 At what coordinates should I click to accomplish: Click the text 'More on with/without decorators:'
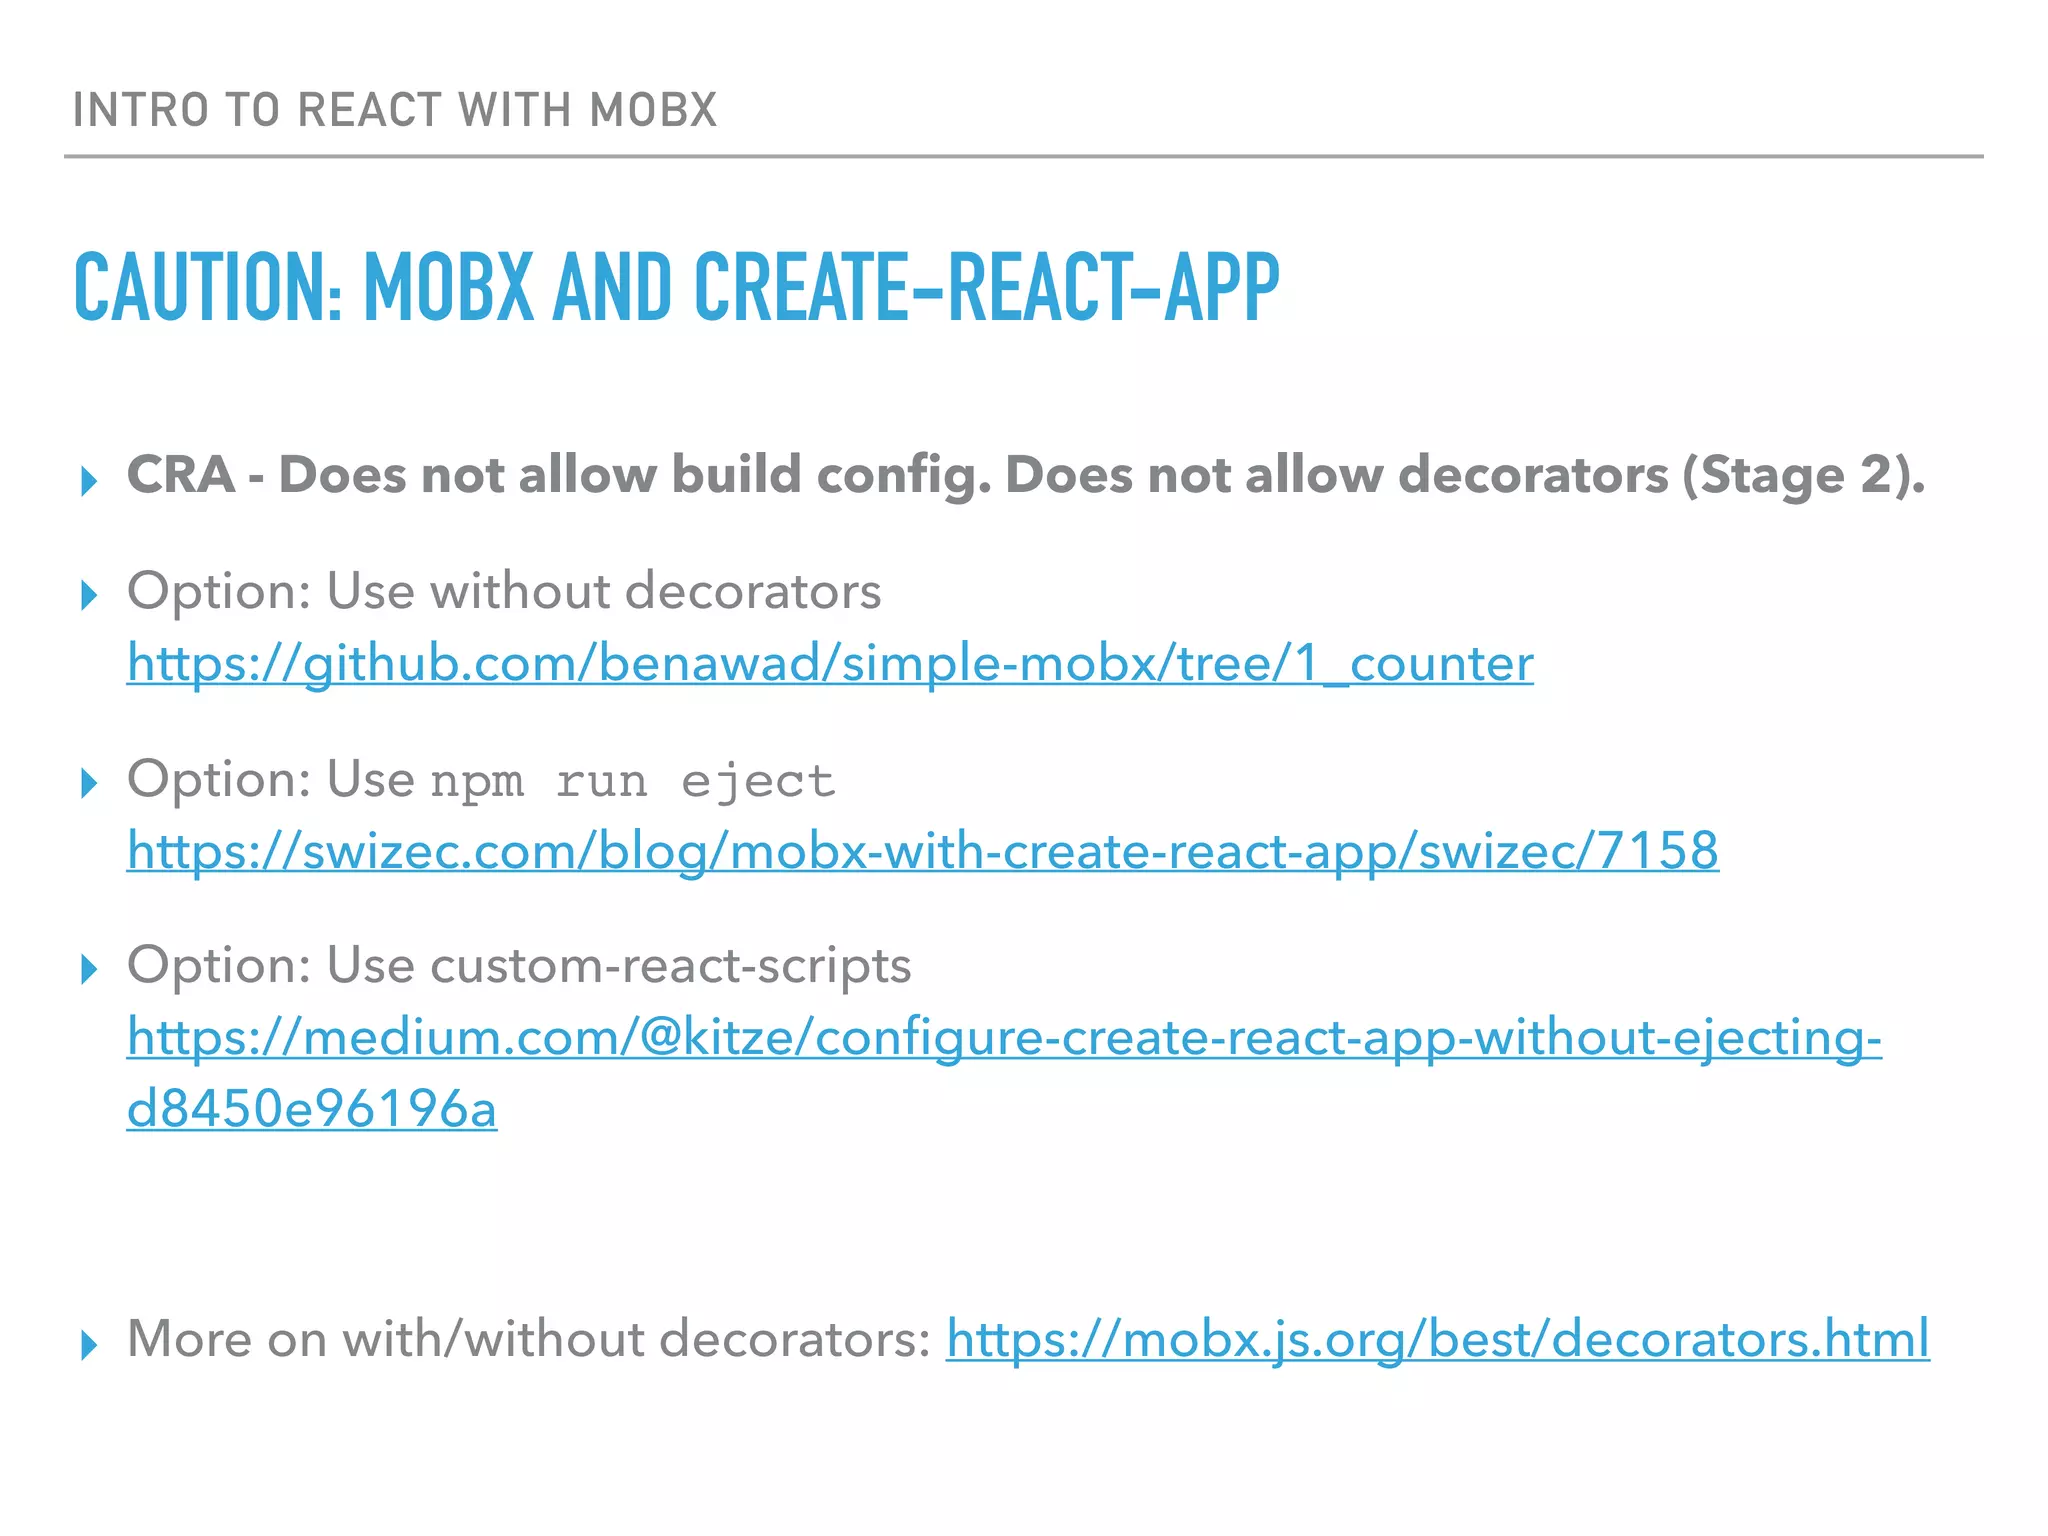pos(529,1339)
